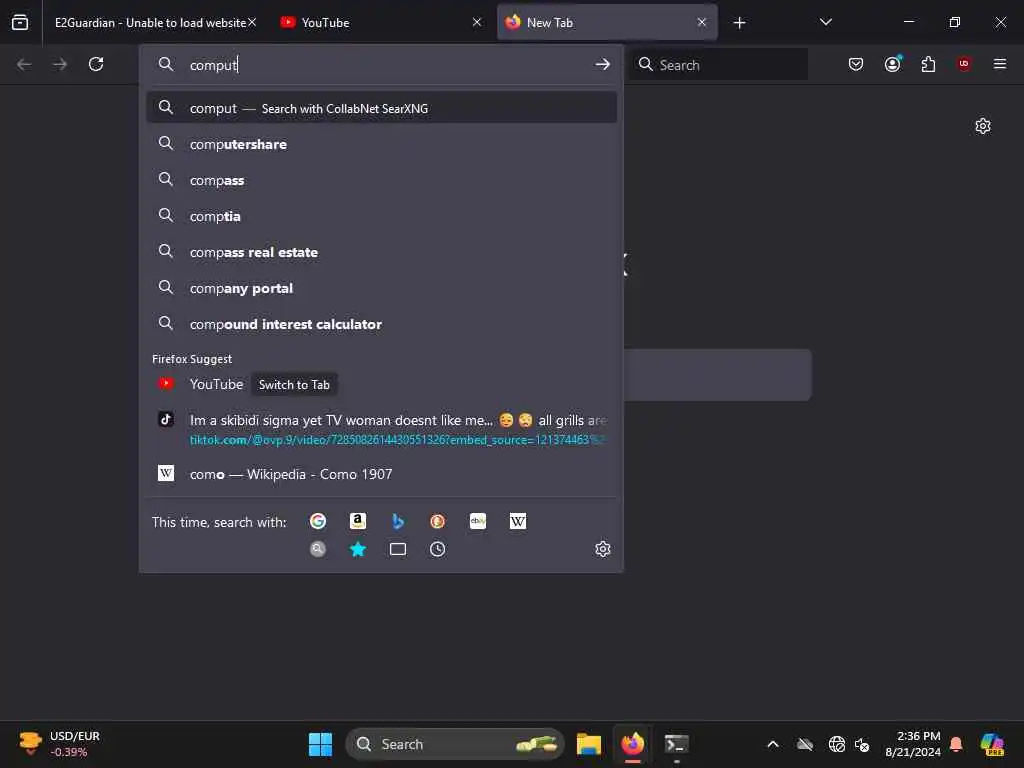Open the clock showing 2:36 PM
This screenshot has height=768, width=1024.
pos(913,744)
